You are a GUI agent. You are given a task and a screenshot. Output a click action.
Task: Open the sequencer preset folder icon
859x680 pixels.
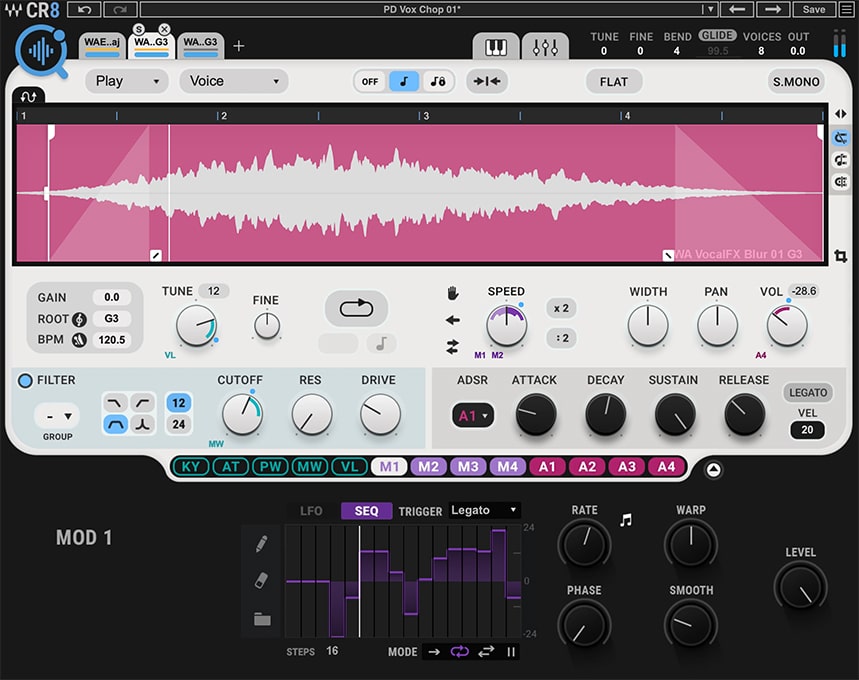263,620
